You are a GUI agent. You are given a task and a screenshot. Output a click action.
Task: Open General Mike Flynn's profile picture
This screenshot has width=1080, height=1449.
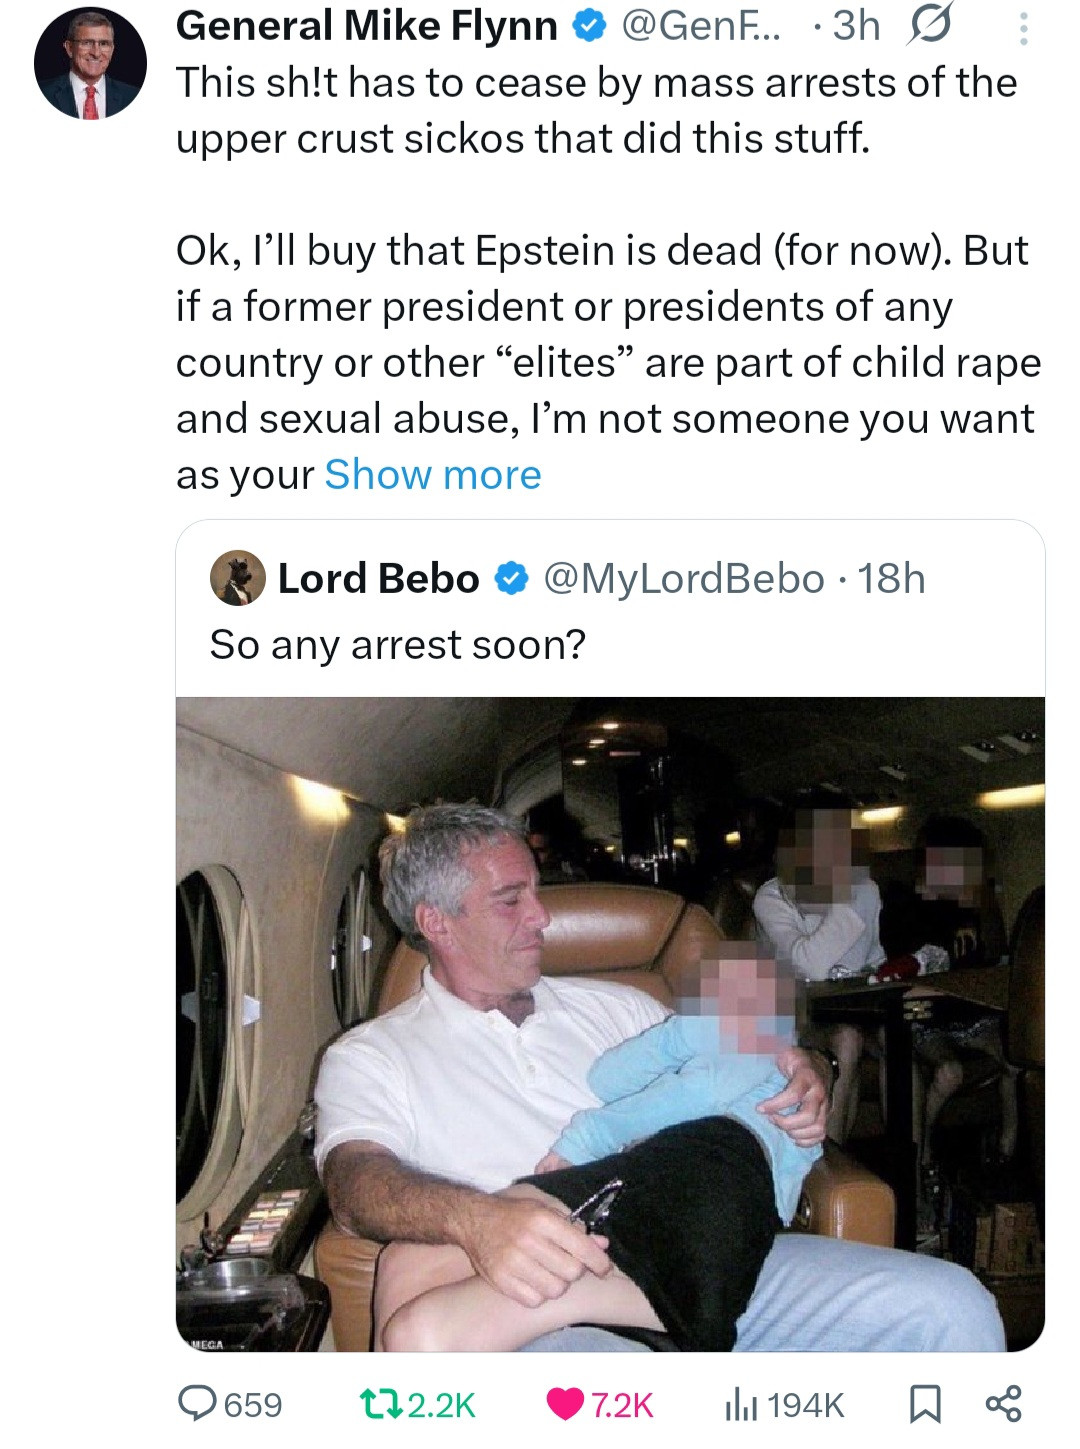click(90, 63)
